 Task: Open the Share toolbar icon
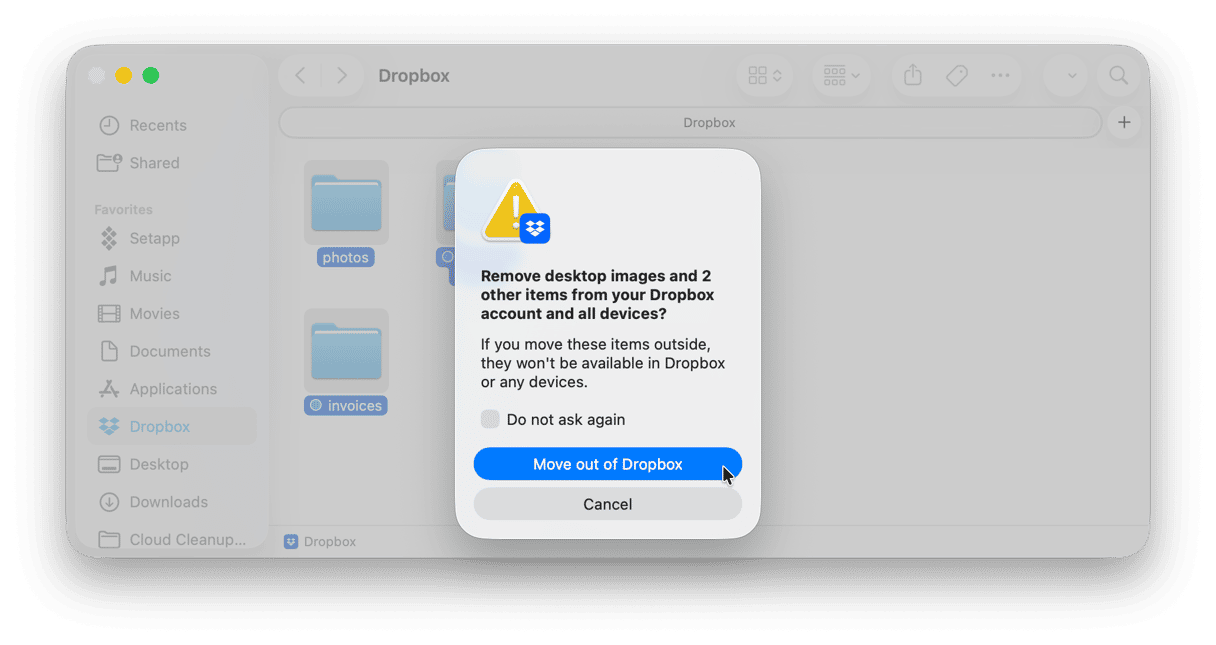pos(912,76)
